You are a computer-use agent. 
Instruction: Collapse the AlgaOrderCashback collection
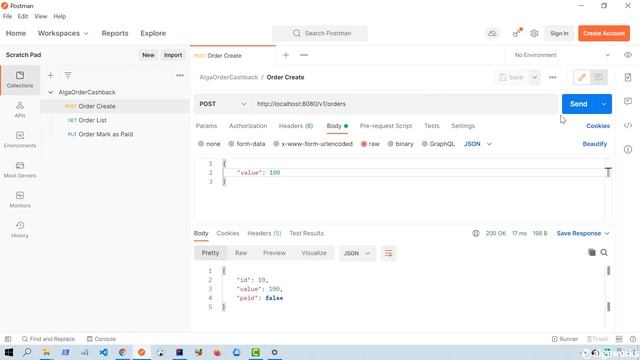click(51, 92)
